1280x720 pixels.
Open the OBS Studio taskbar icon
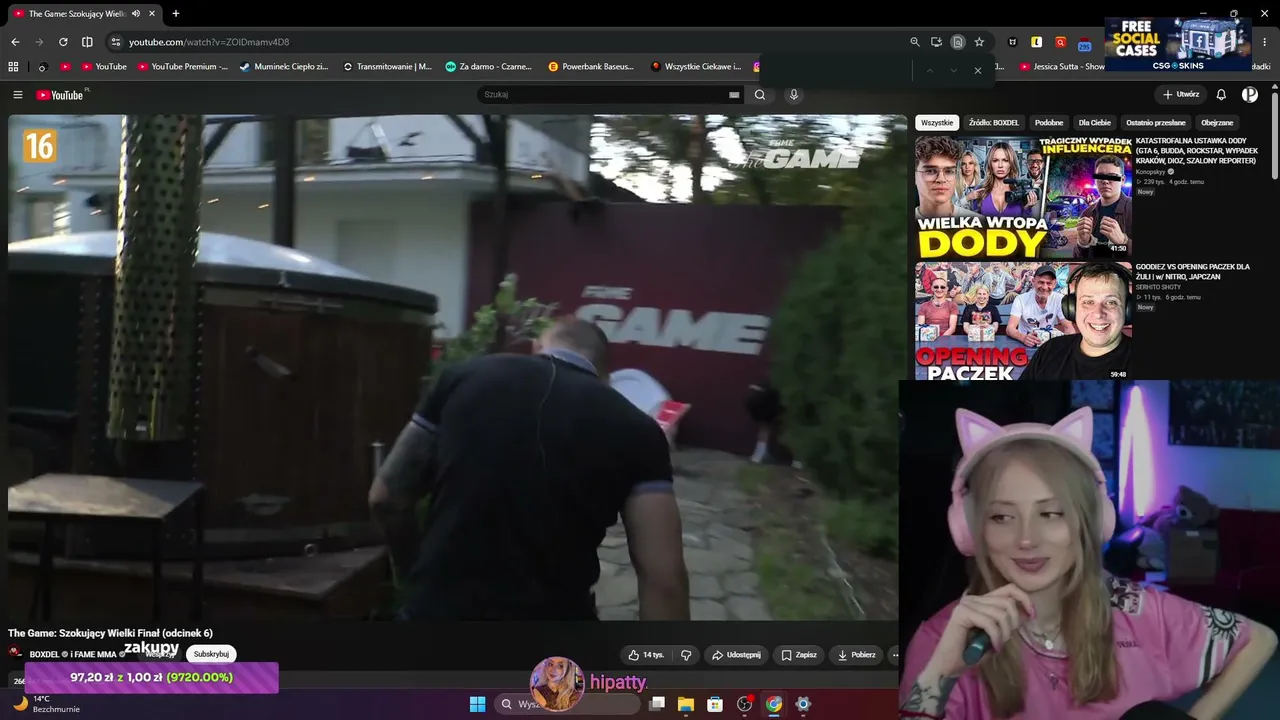point(745,704)
